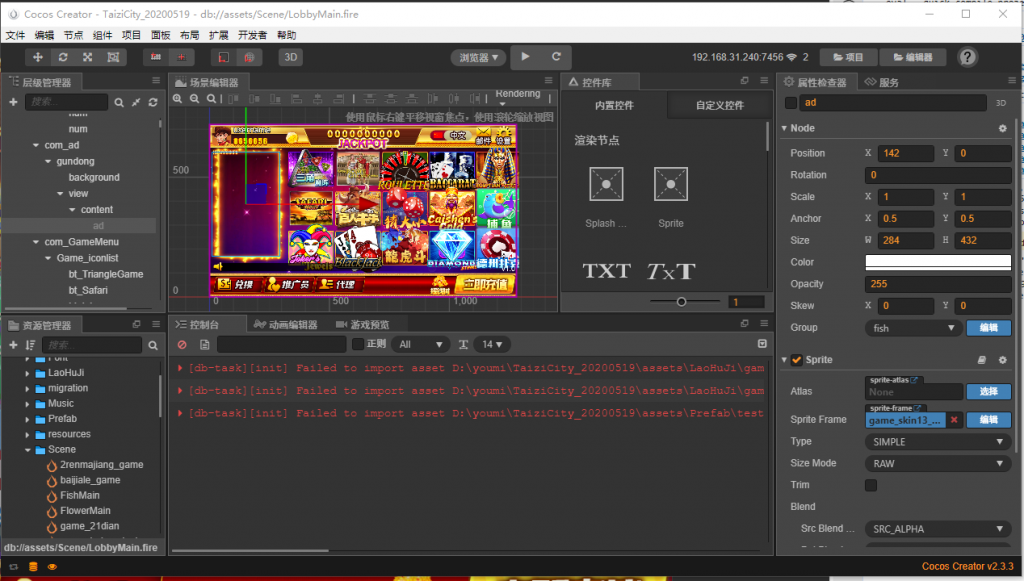Add new asset with plus icon
The width and height of the screenshot is (1024, 581).
13,345
